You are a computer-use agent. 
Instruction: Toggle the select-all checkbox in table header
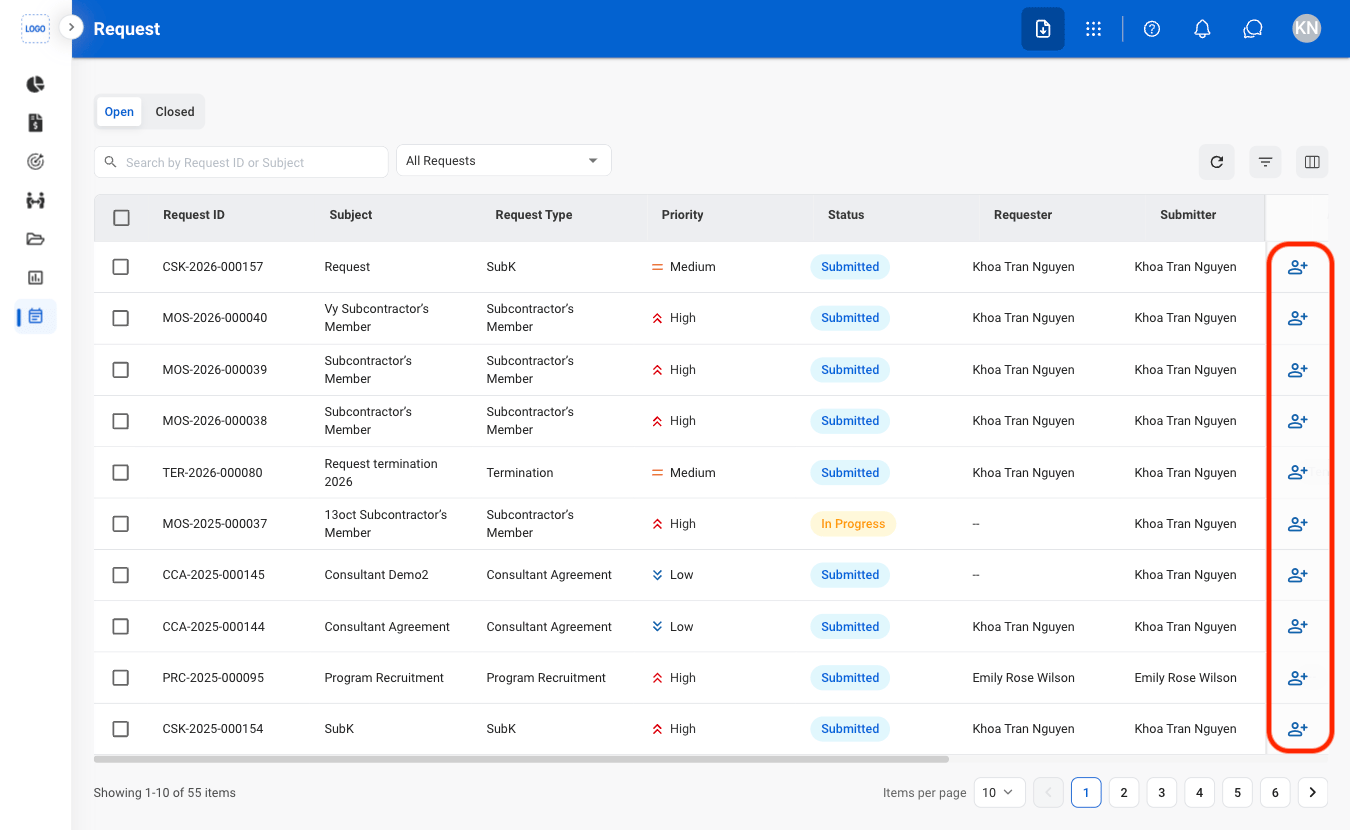[x=121, y=217]
